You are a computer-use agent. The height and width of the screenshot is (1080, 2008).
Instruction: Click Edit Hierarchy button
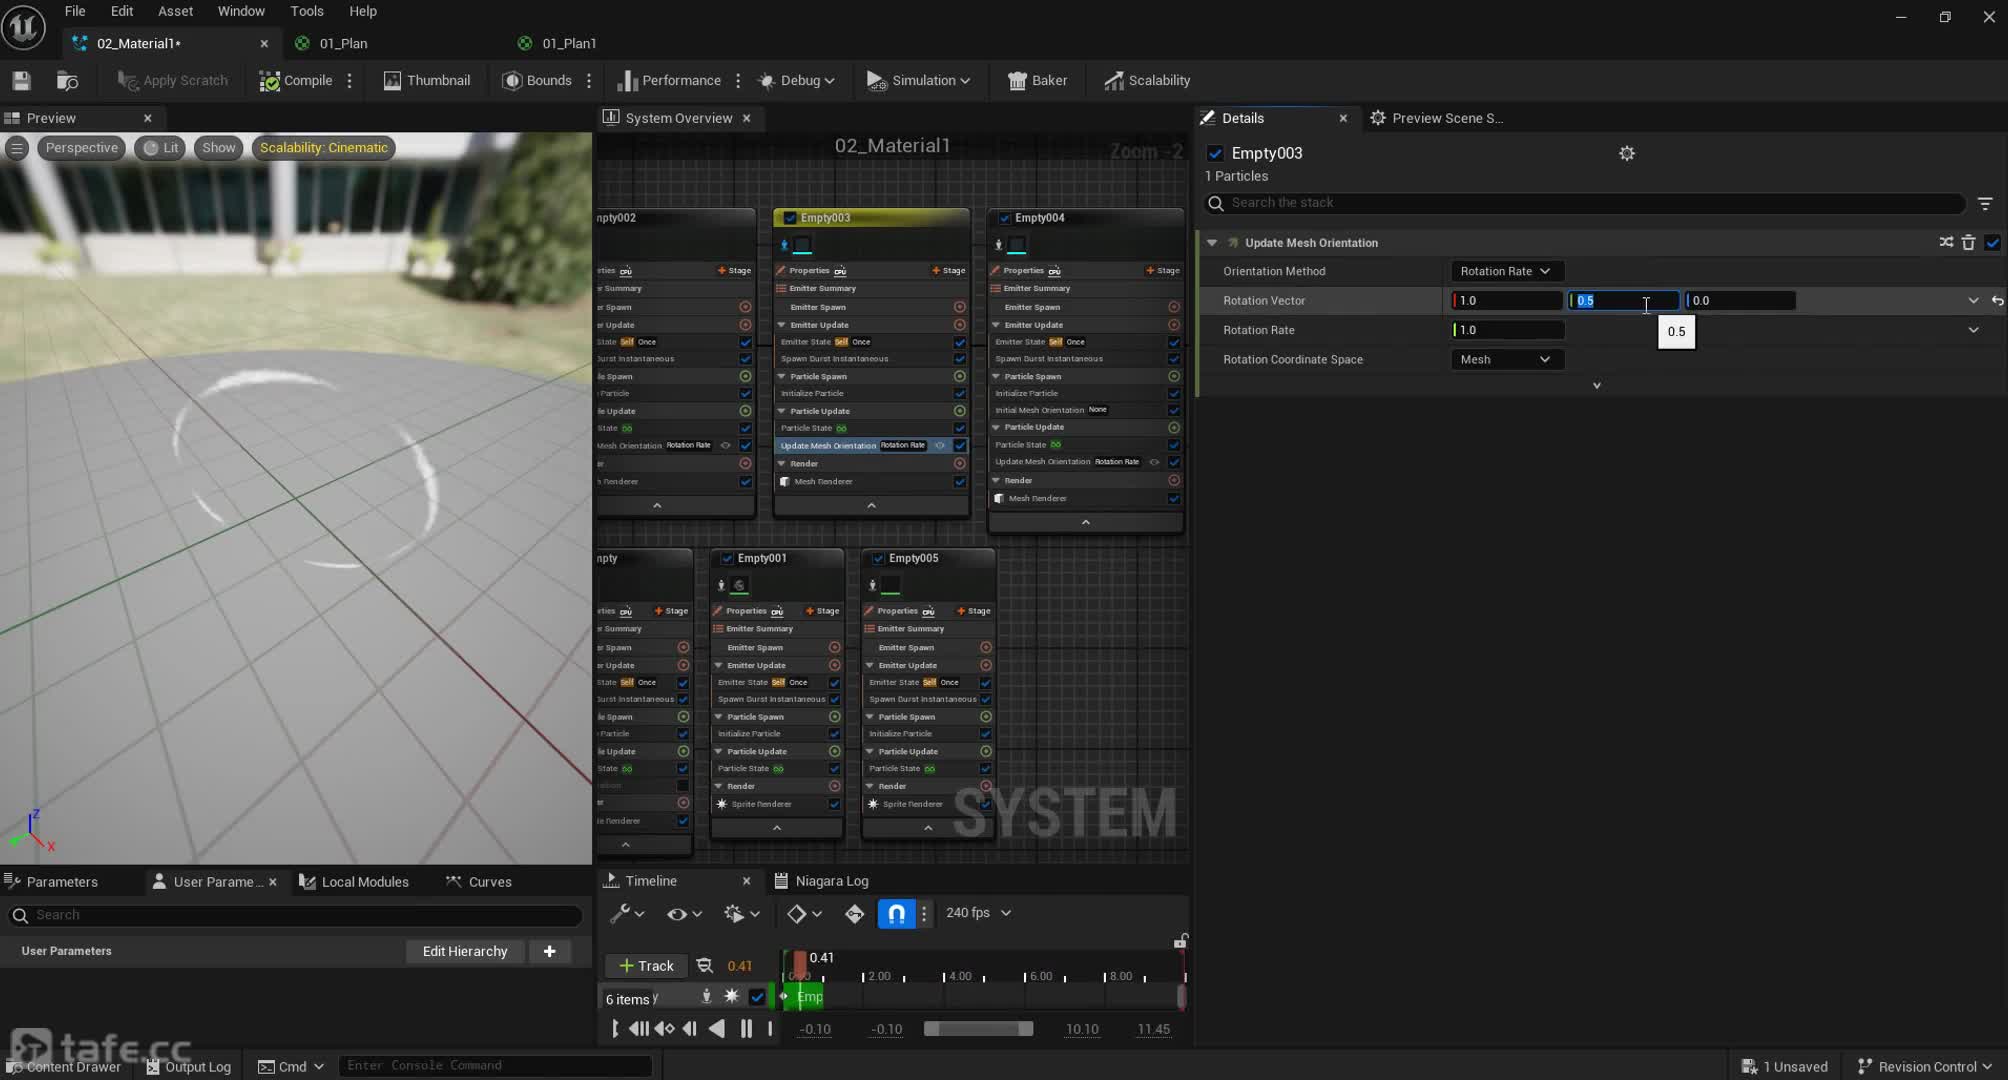click(x=465, y=952)
